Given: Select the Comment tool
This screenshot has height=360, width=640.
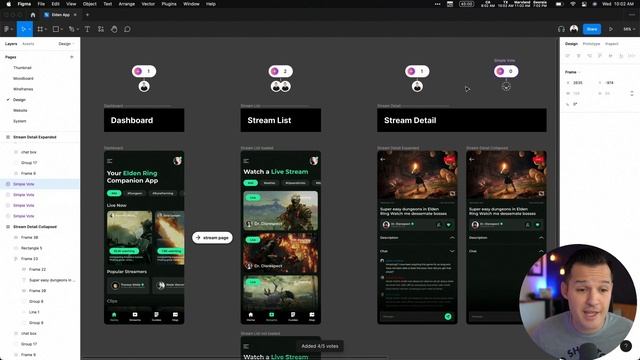Looking at the screenshot, I should 127,29.
